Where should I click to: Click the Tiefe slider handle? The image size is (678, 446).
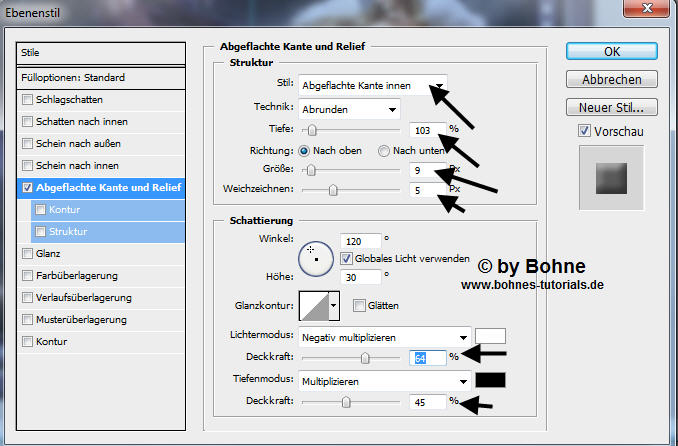(x=312, y=130)
